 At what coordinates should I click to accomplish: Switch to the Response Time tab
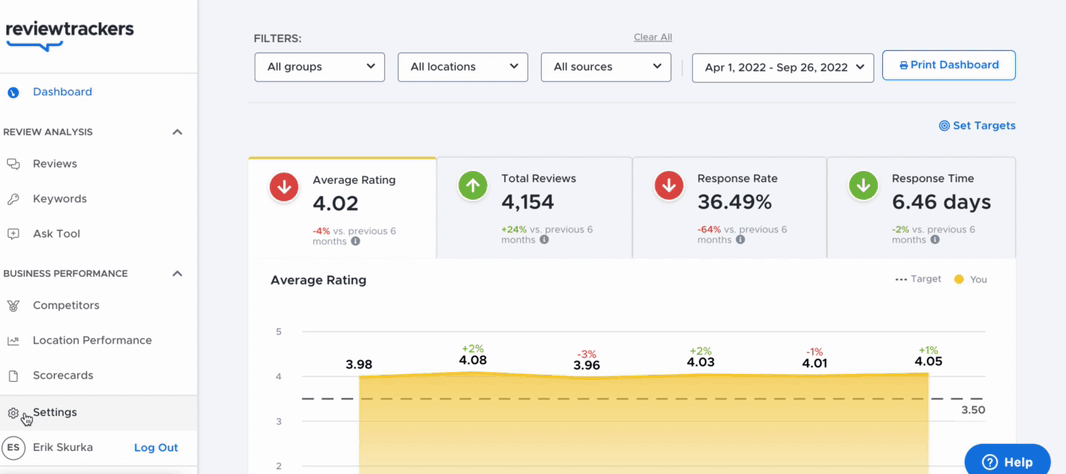click(x=921, y=208)
